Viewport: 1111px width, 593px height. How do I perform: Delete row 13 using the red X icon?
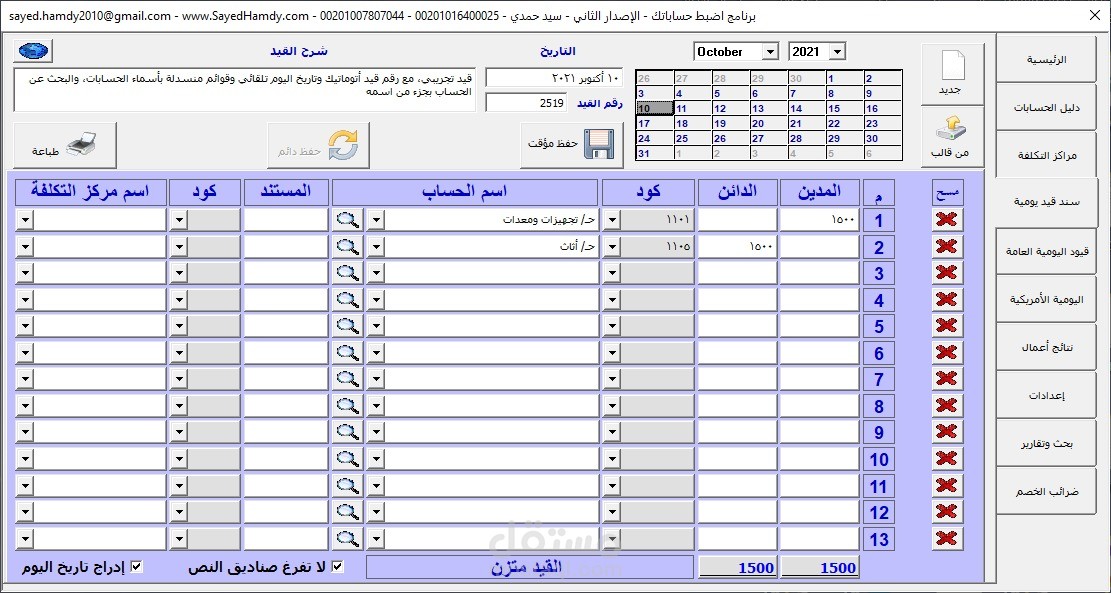[x=945, y=538]
